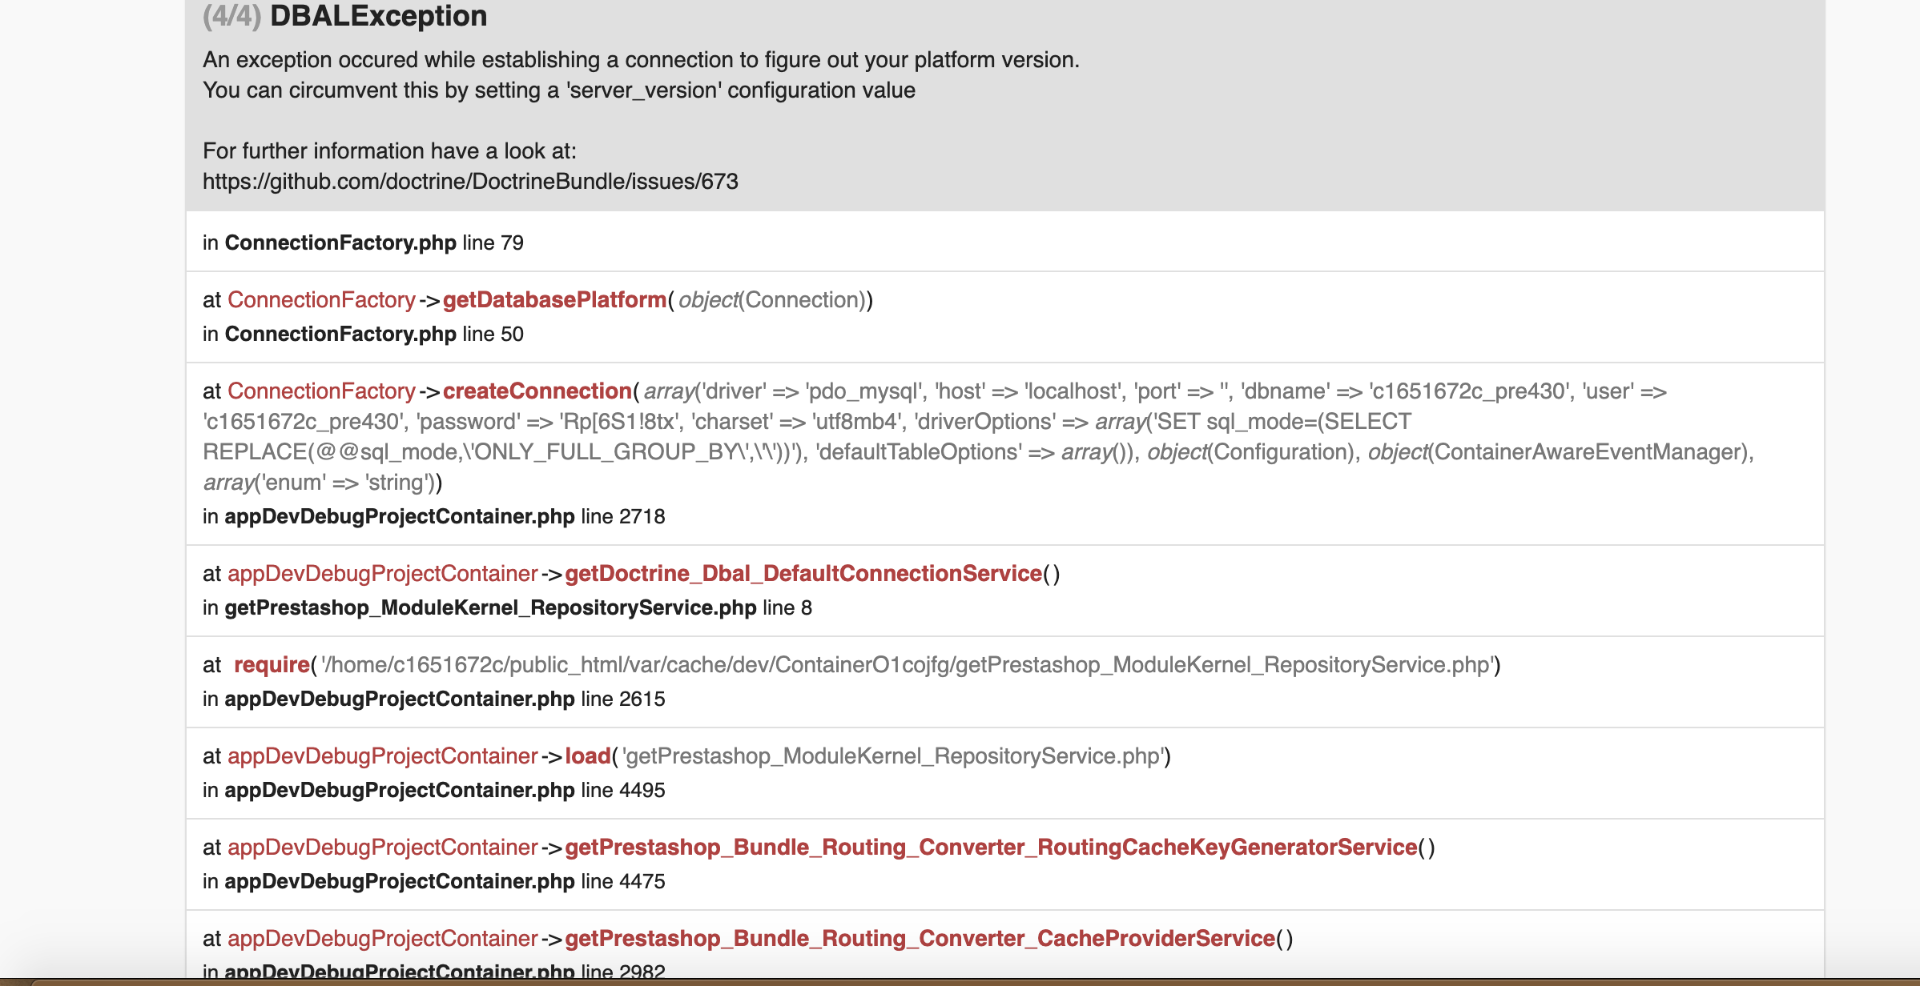The height and width of the screenshot is (986, 1920).
Task: Click the (4/4) exception counter
Action: point(232,16)
